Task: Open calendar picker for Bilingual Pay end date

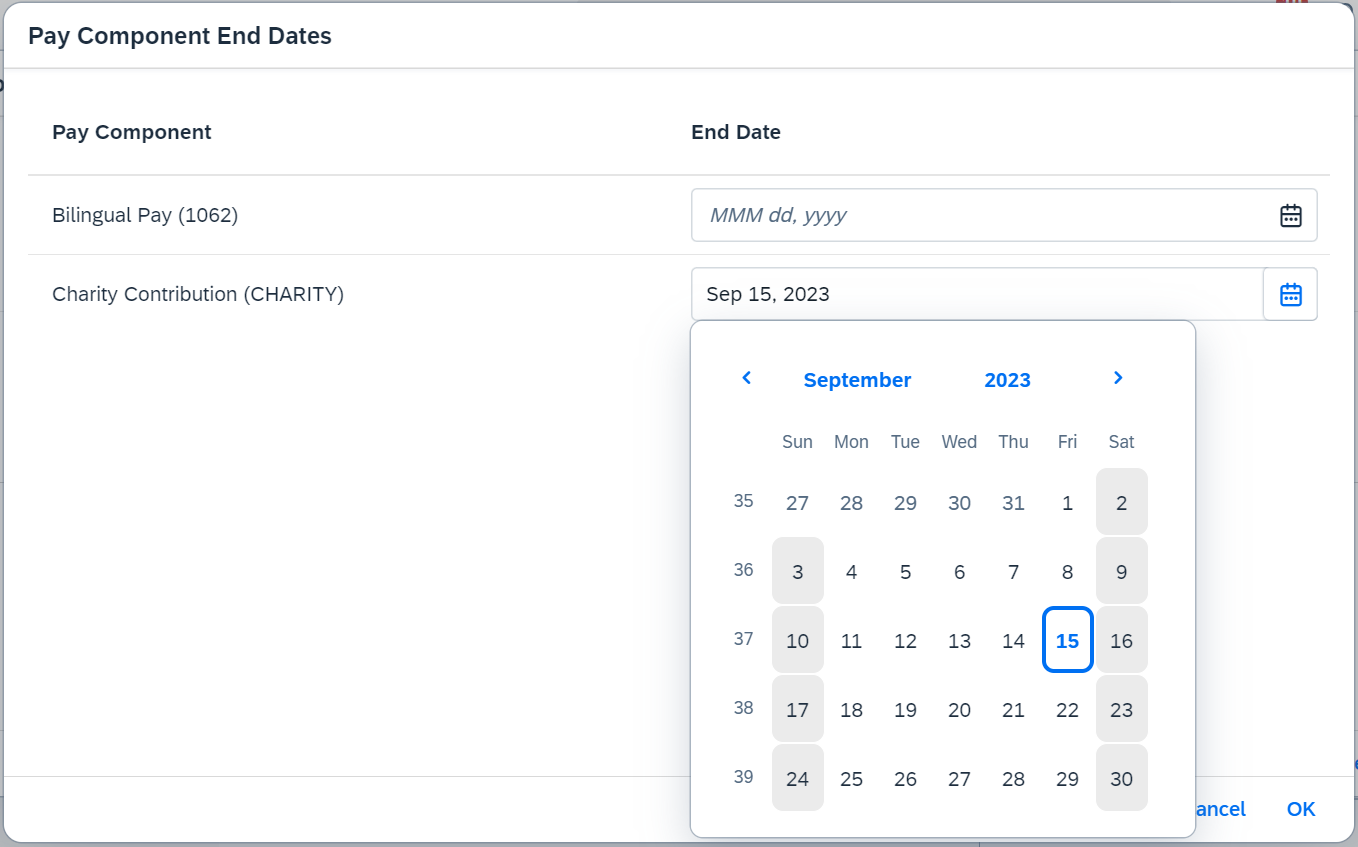Action: (1291, 215)
